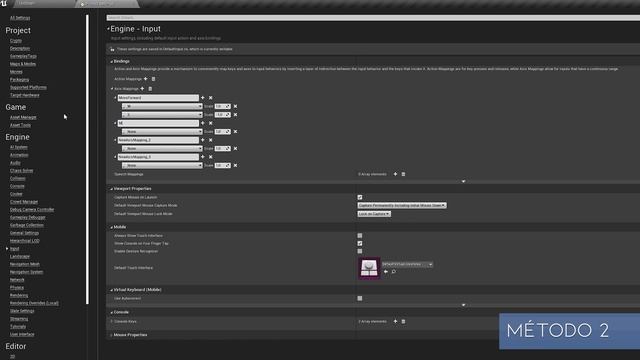Delete the S key binding under MoveForward
Image resolution: width=640 pixels, height=360 pixels.
point(236,115)
